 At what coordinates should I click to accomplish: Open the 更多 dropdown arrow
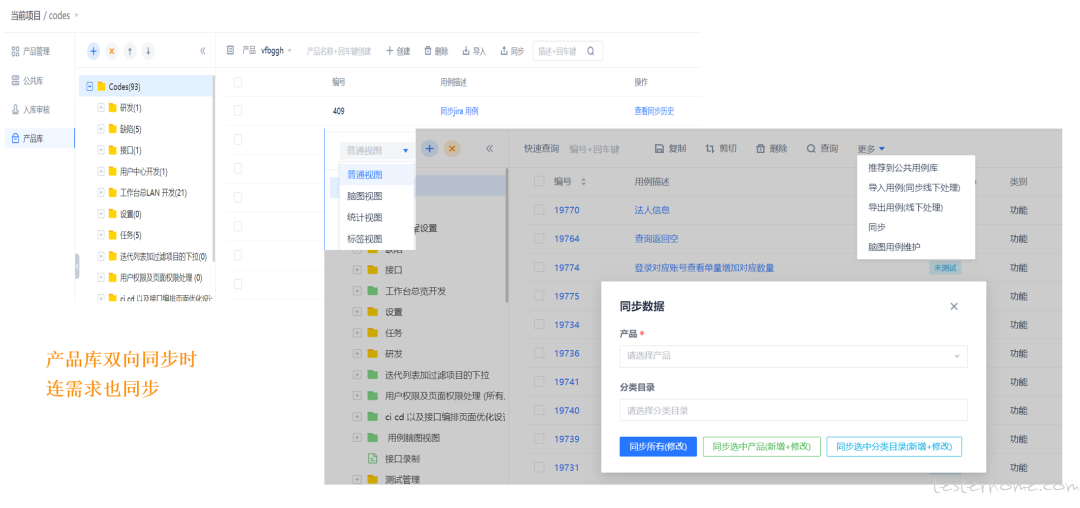882,149
